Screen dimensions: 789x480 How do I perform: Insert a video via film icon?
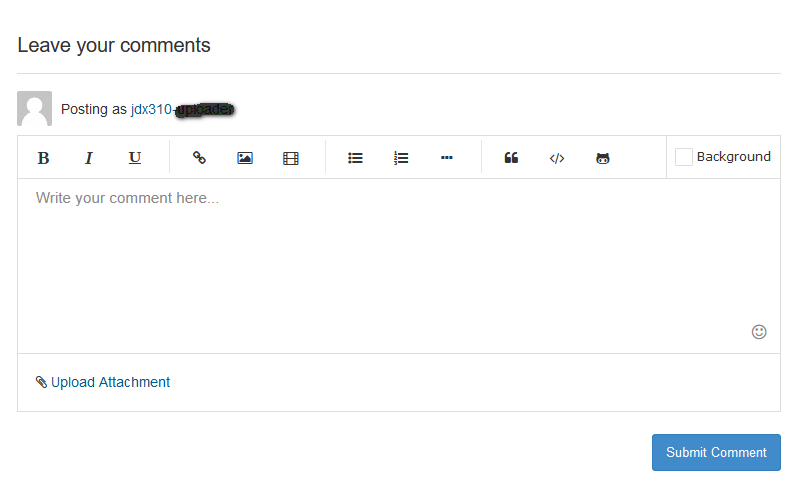(291, 158)
